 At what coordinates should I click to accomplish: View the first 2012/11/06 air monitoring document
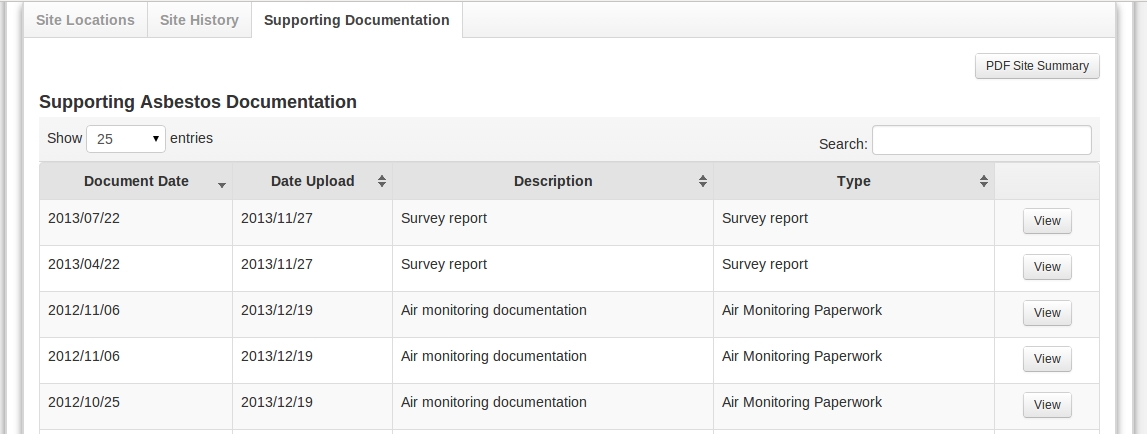[x=1046, y=313]
